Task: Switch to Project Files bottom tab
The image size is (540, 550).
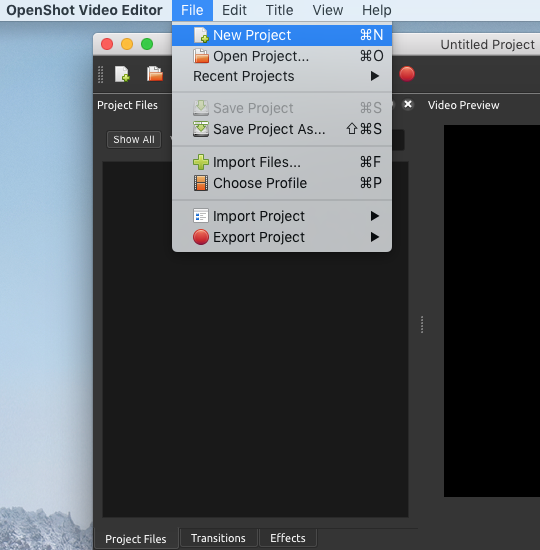Action: pyautogui.click(x=136, y=539)
